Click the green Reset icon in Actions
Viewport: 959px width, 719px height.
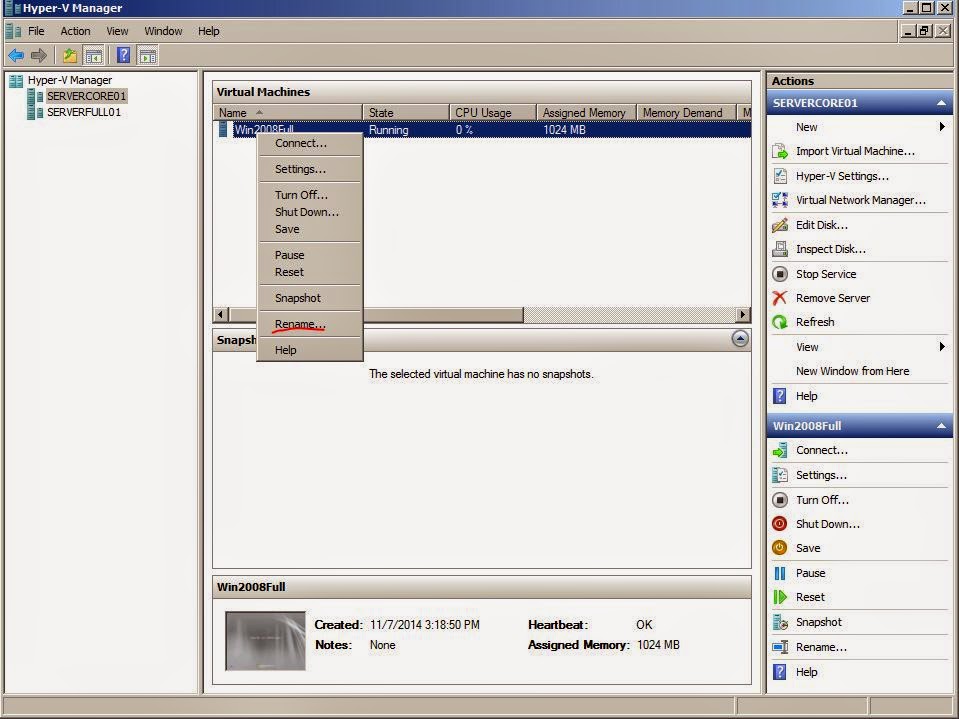coord(780,597)
